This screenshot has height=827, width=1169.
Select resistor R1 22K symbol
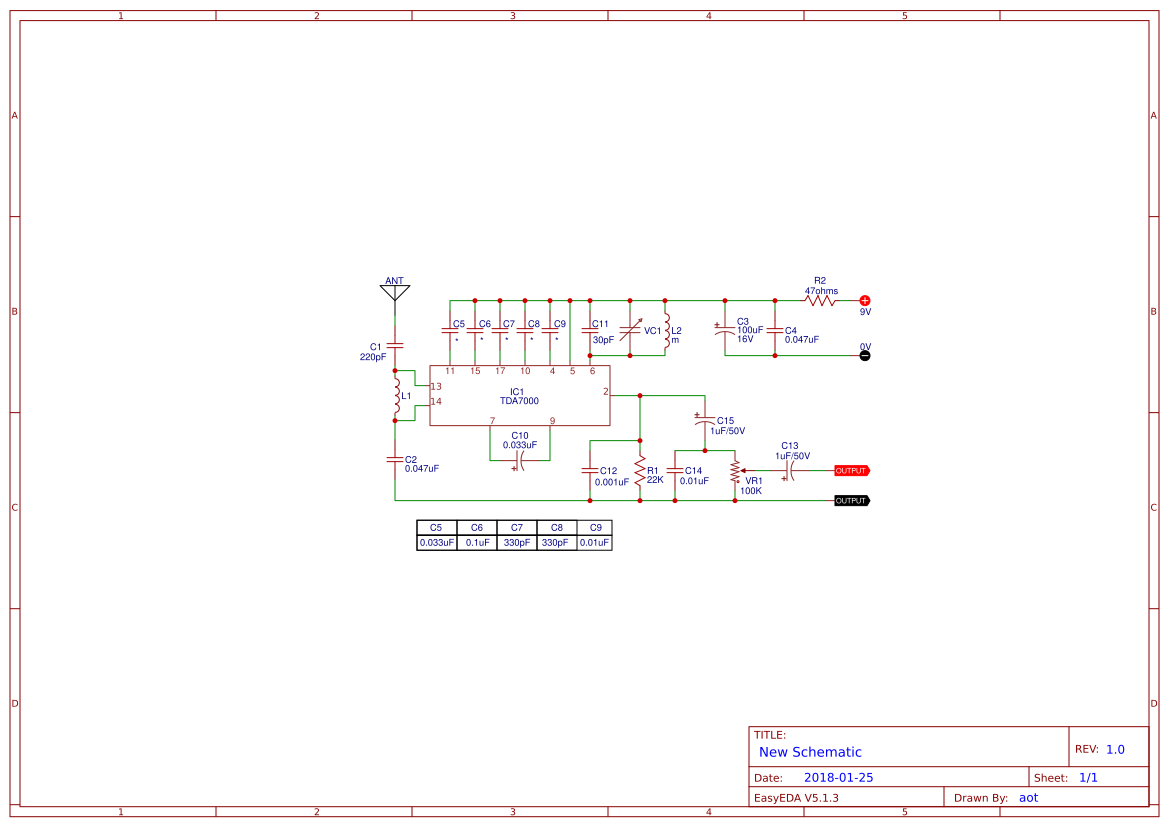[641, 471]
